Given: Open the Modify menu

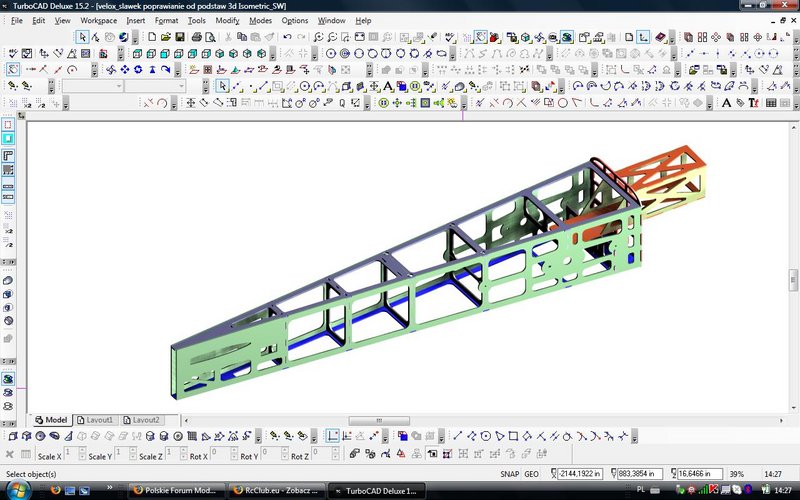Looking at the screenshot, I should [227, 21].
